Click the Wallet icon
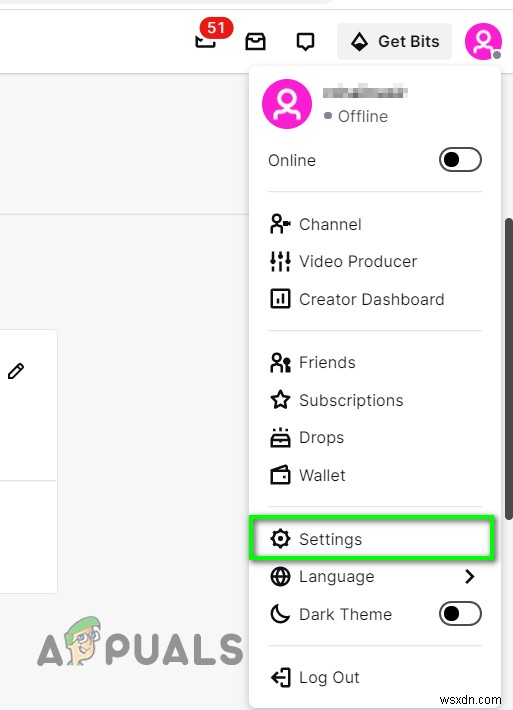 point(280,475)
